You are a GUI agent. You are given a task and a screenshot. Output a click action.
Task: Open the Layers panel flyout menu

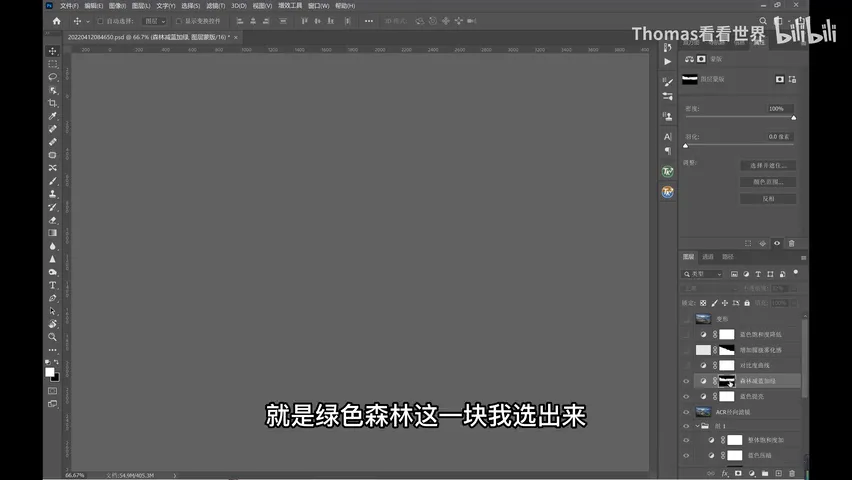(803, 257)
